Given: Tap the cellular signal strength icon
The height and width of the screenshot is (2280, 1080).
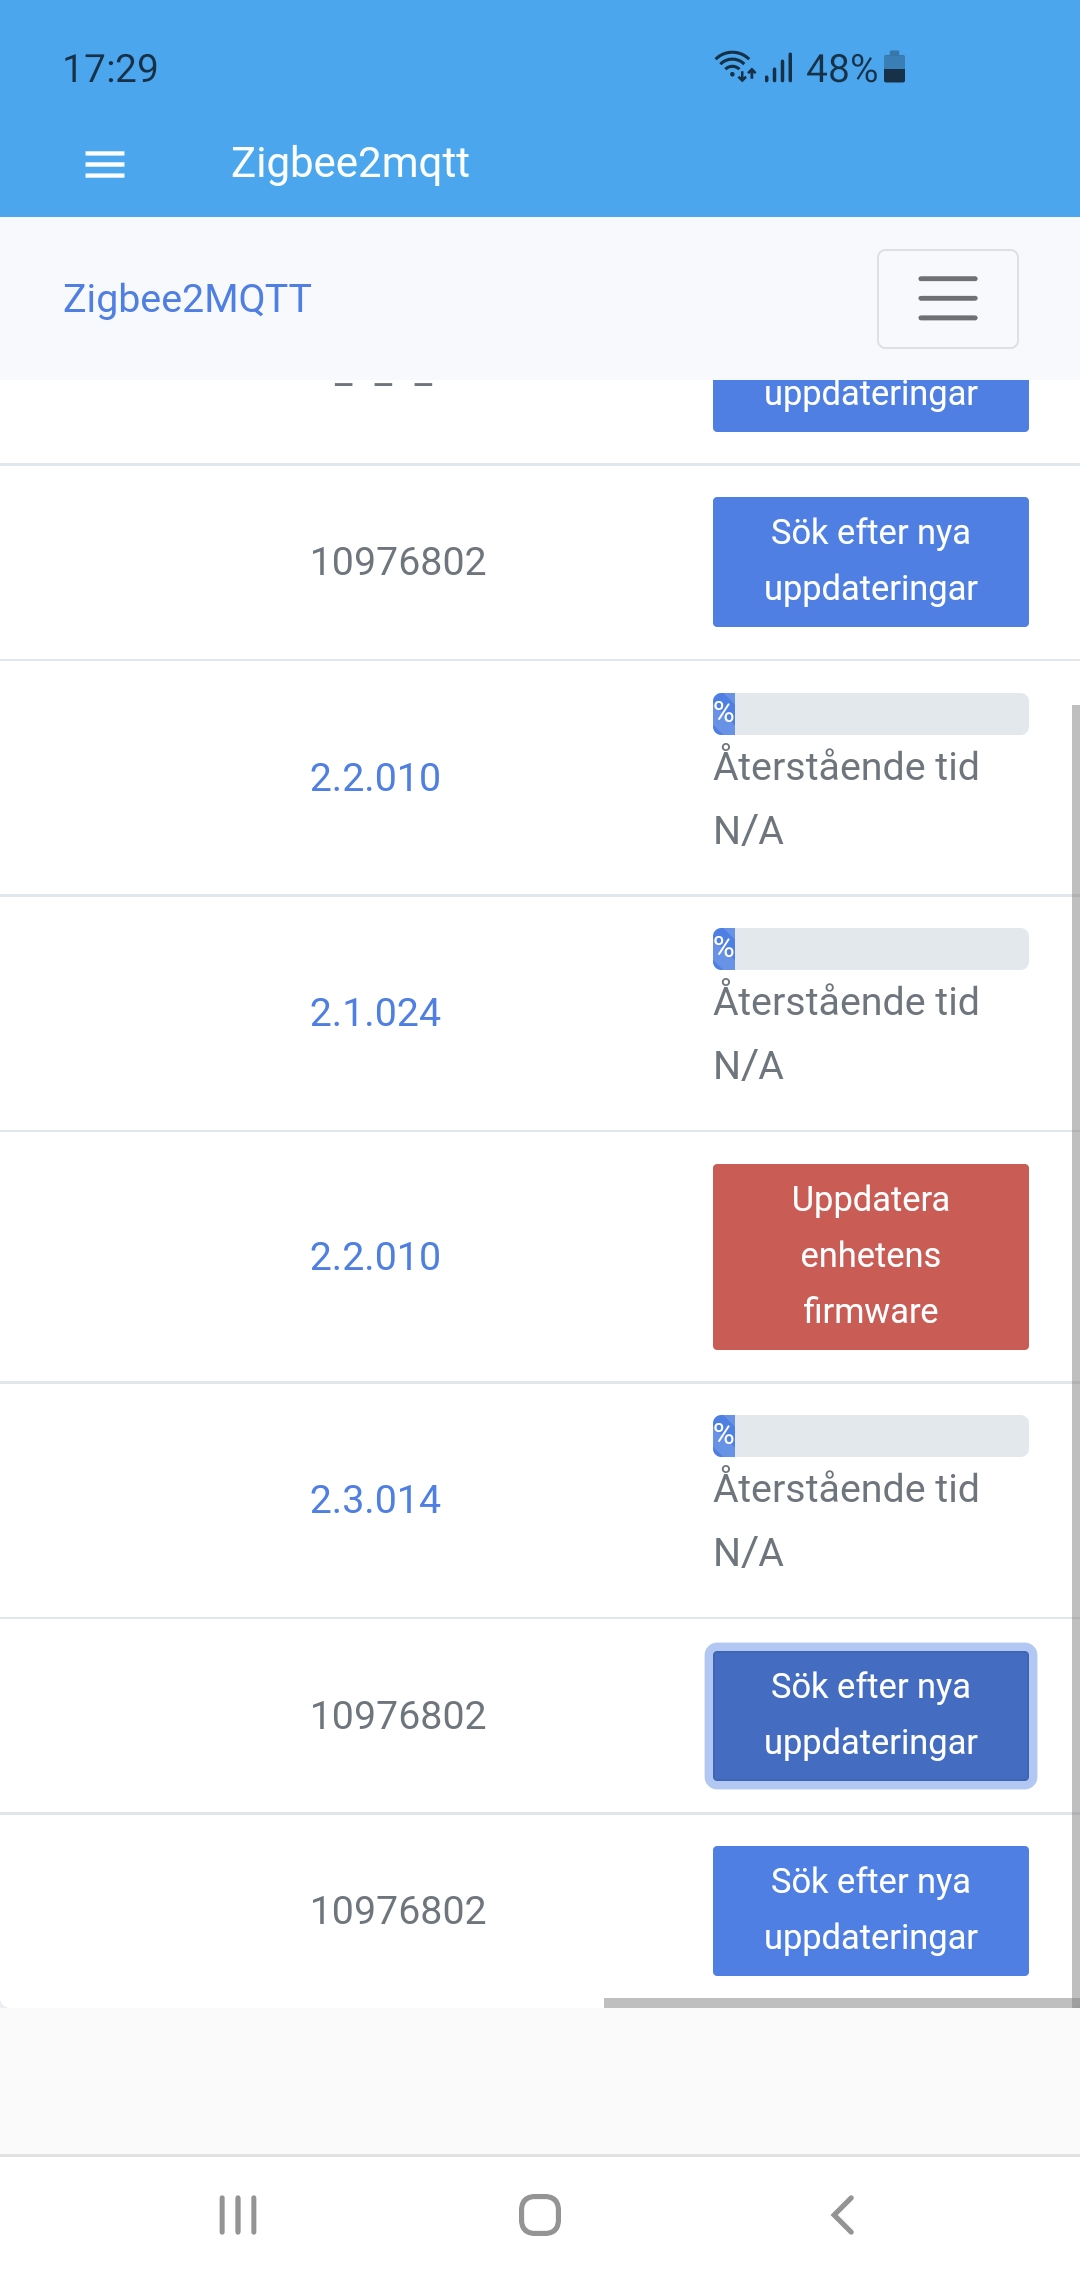Looking at the screenshot, I should pos(778,68).
